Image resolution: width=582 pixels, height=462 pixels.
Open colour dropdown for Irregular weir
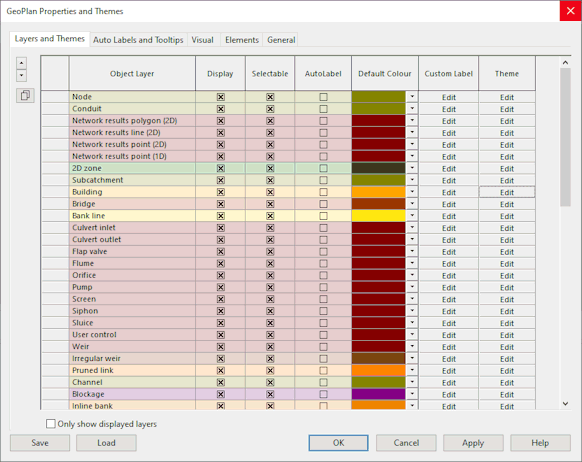412,358
